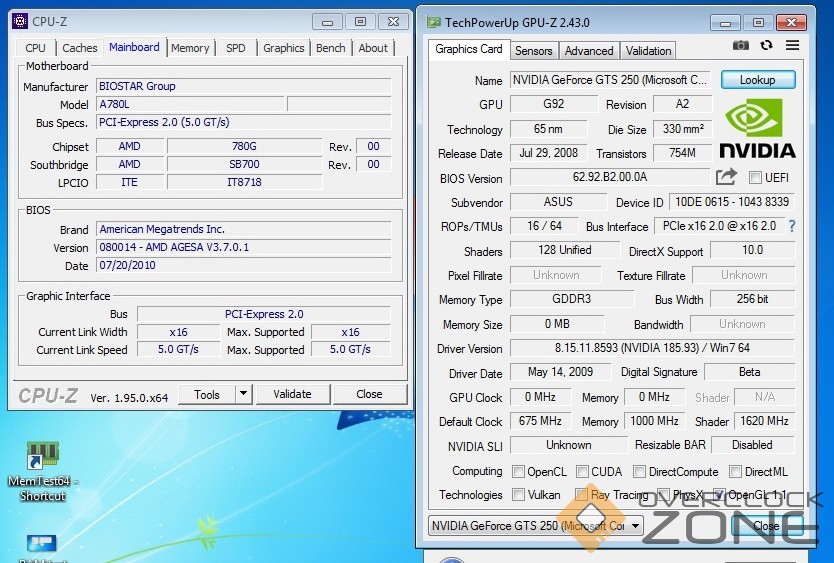
Task: Click the BIOS Version field in GPU-Z
Action: [x=609, y=177]
